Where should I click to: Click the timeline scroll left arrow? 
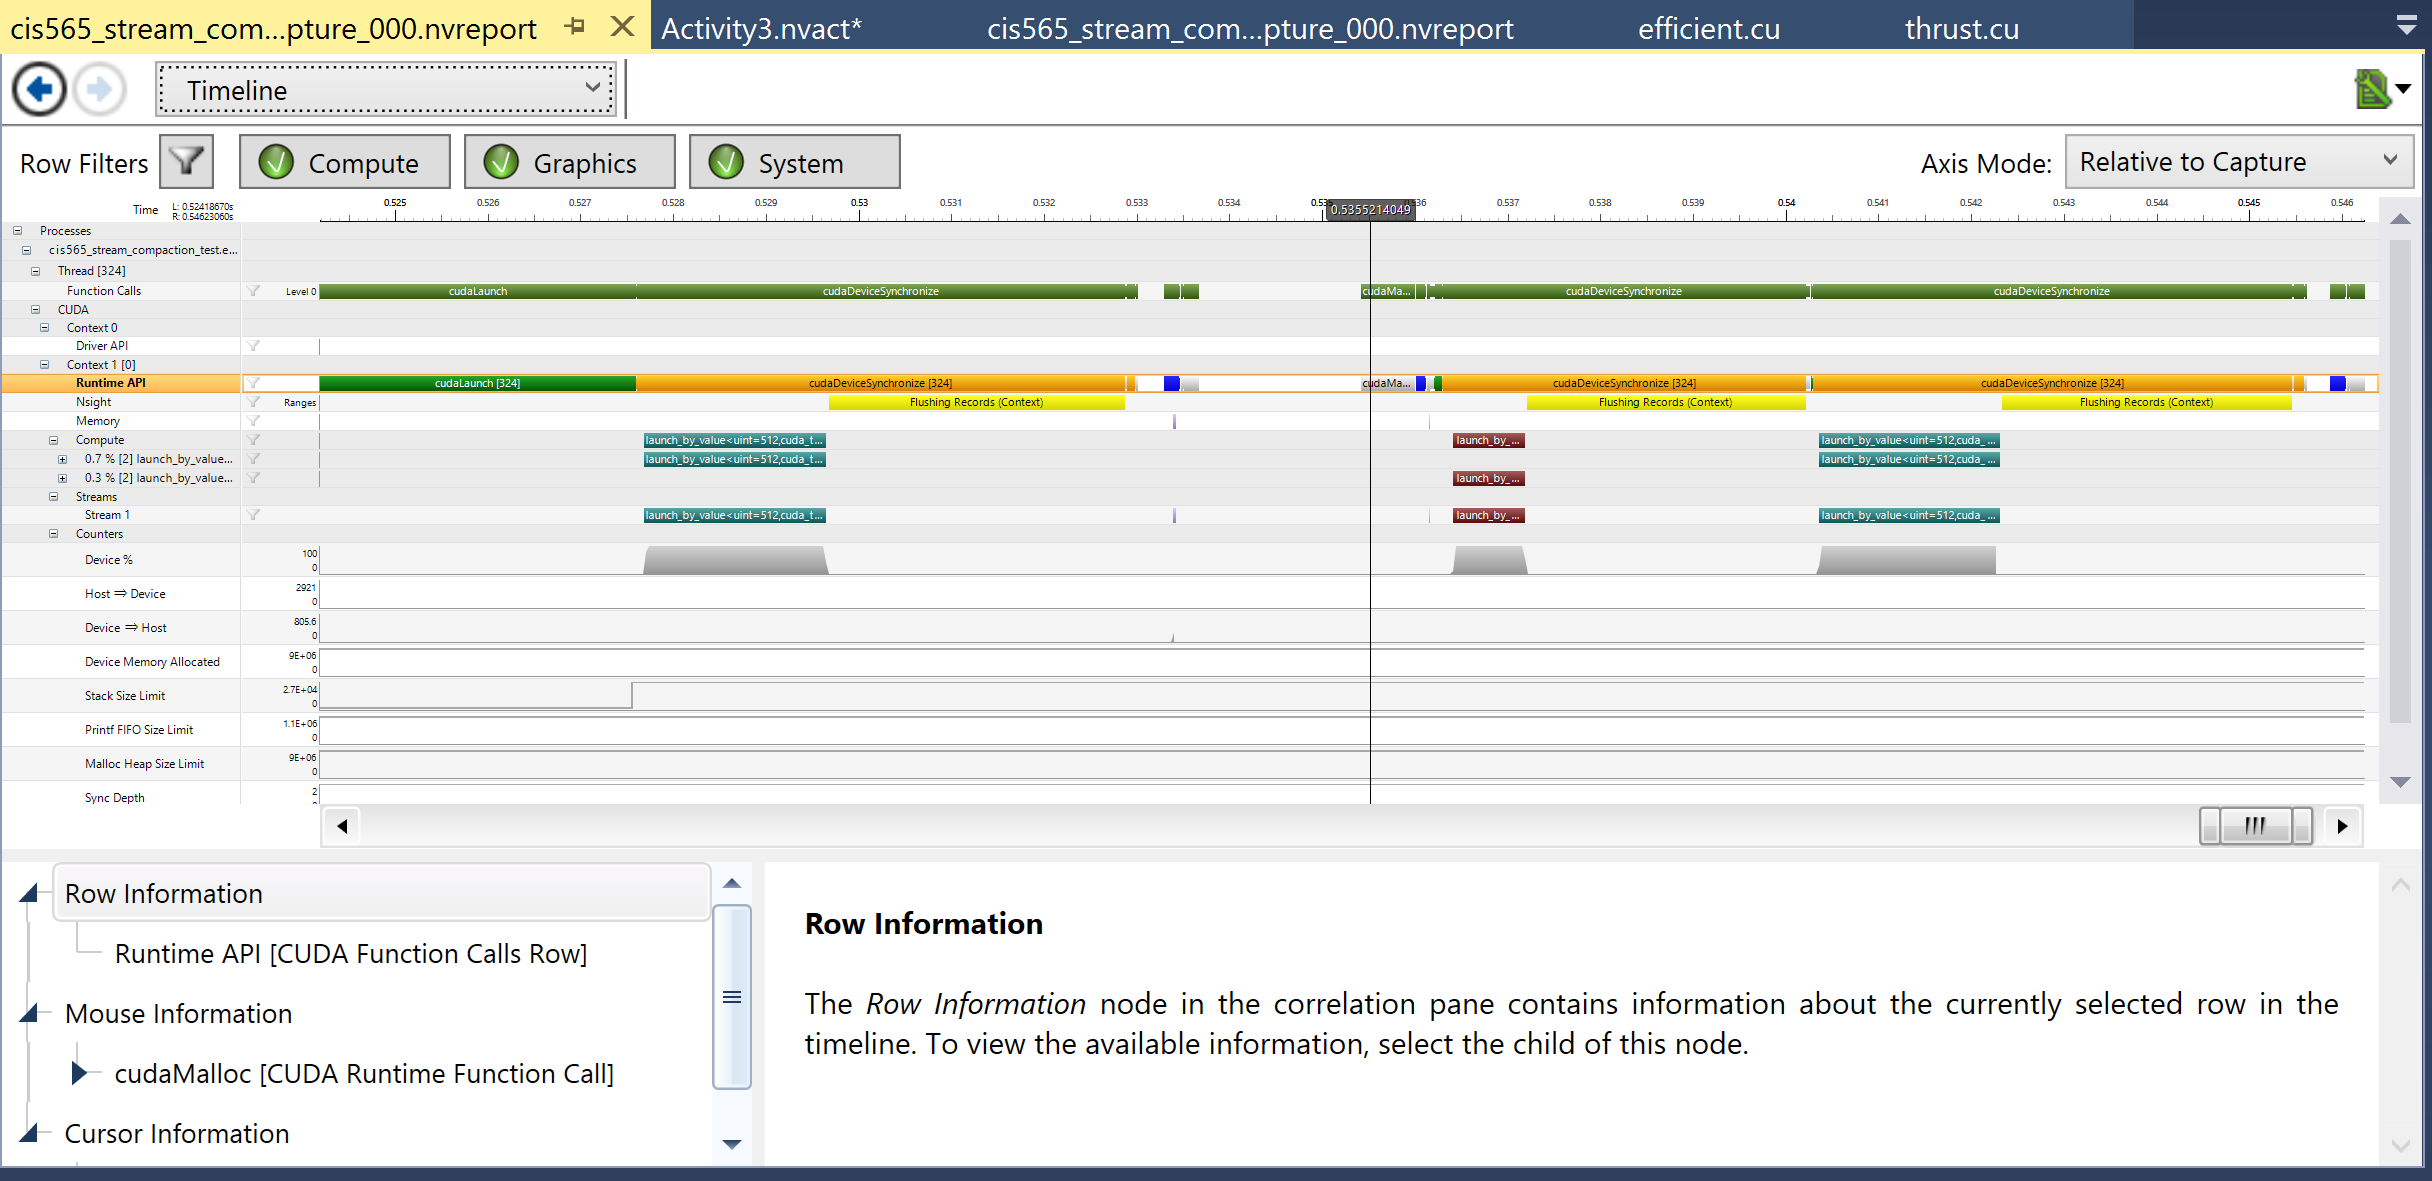click(x=342, y=826)
